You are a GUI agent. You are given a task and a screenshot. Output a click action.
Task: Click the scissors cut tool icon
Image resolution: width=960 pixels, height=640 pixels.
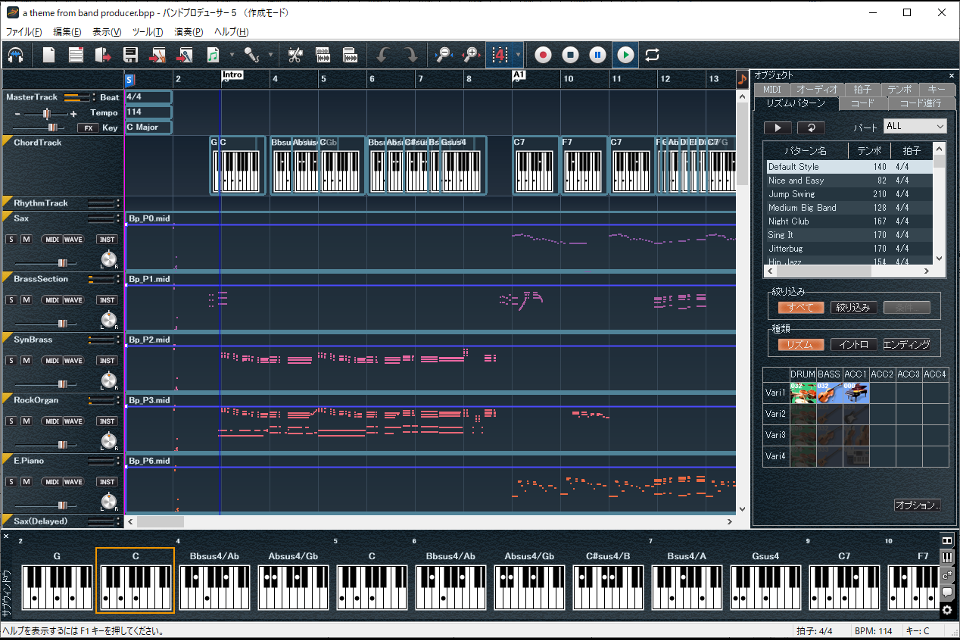point(295,54)
